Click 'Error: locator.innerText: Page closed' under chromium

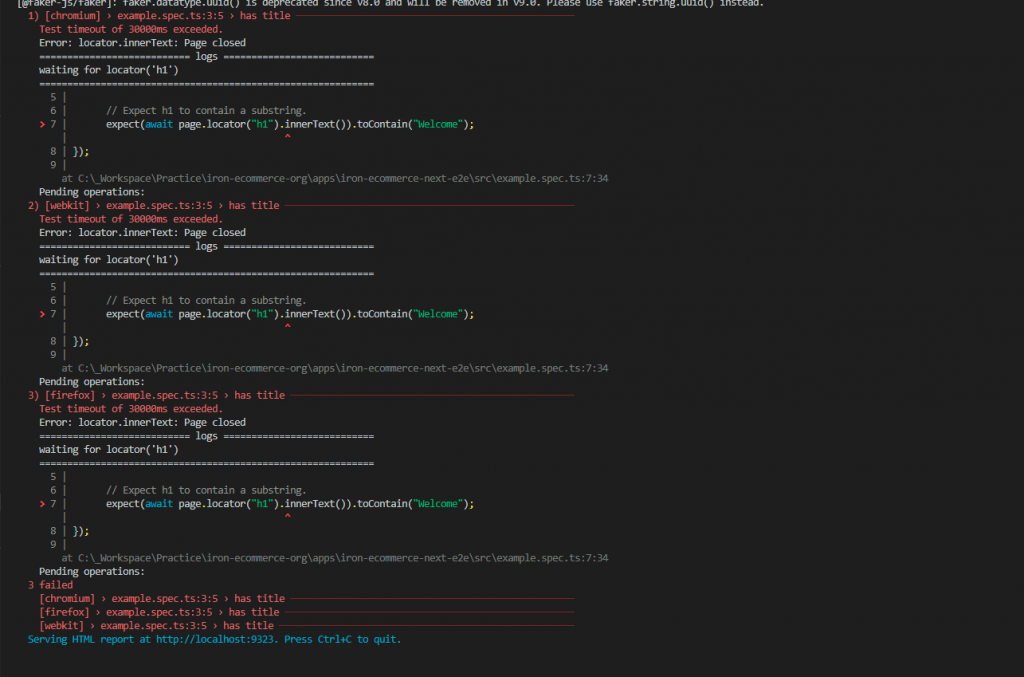(142, 43)
